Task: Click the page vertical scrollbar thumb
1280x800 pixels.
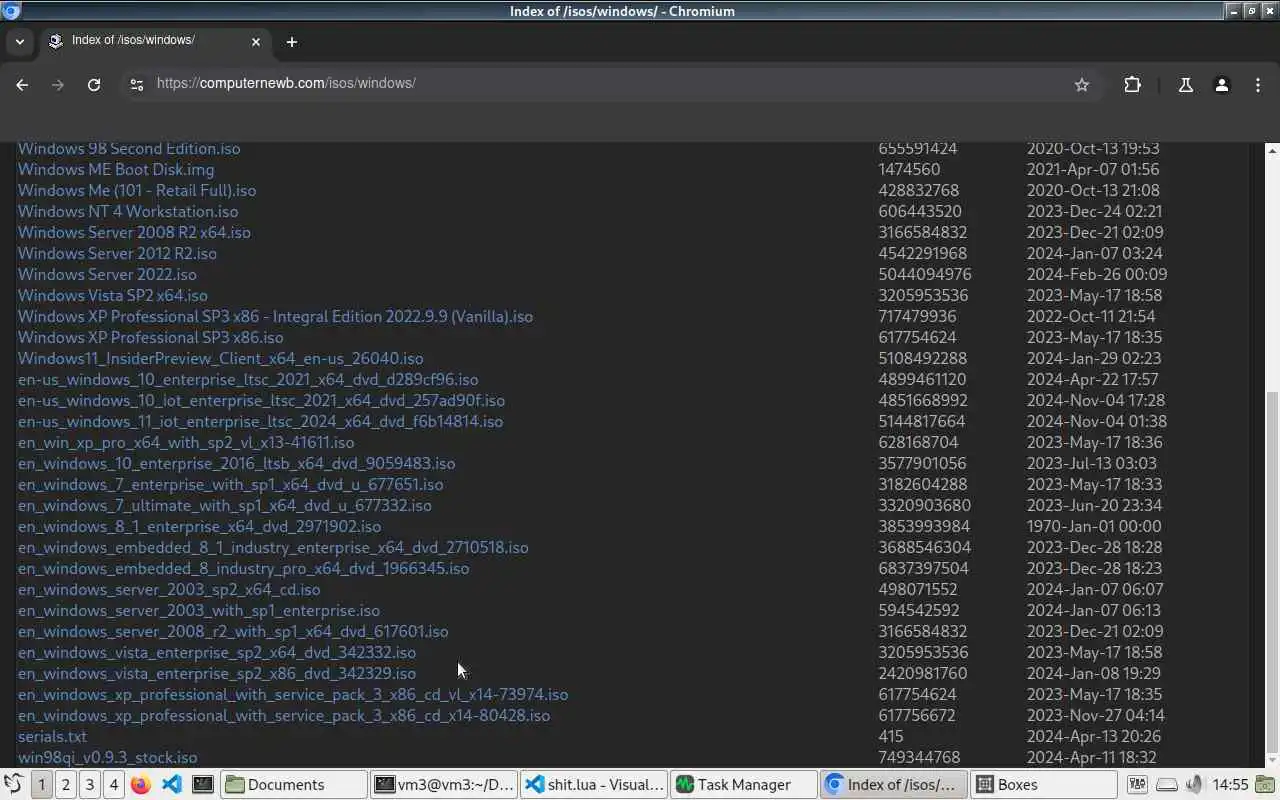Action: click(1271, 570)
